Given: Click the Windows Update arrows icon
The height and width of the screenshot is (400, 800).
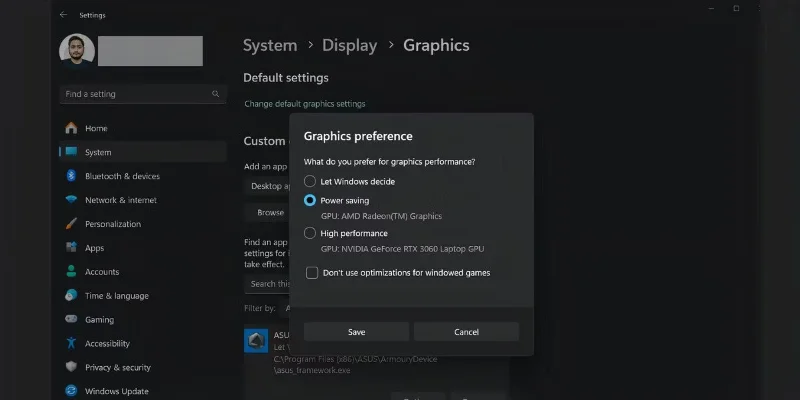Looking at the screenshot, I should point(71,391).
